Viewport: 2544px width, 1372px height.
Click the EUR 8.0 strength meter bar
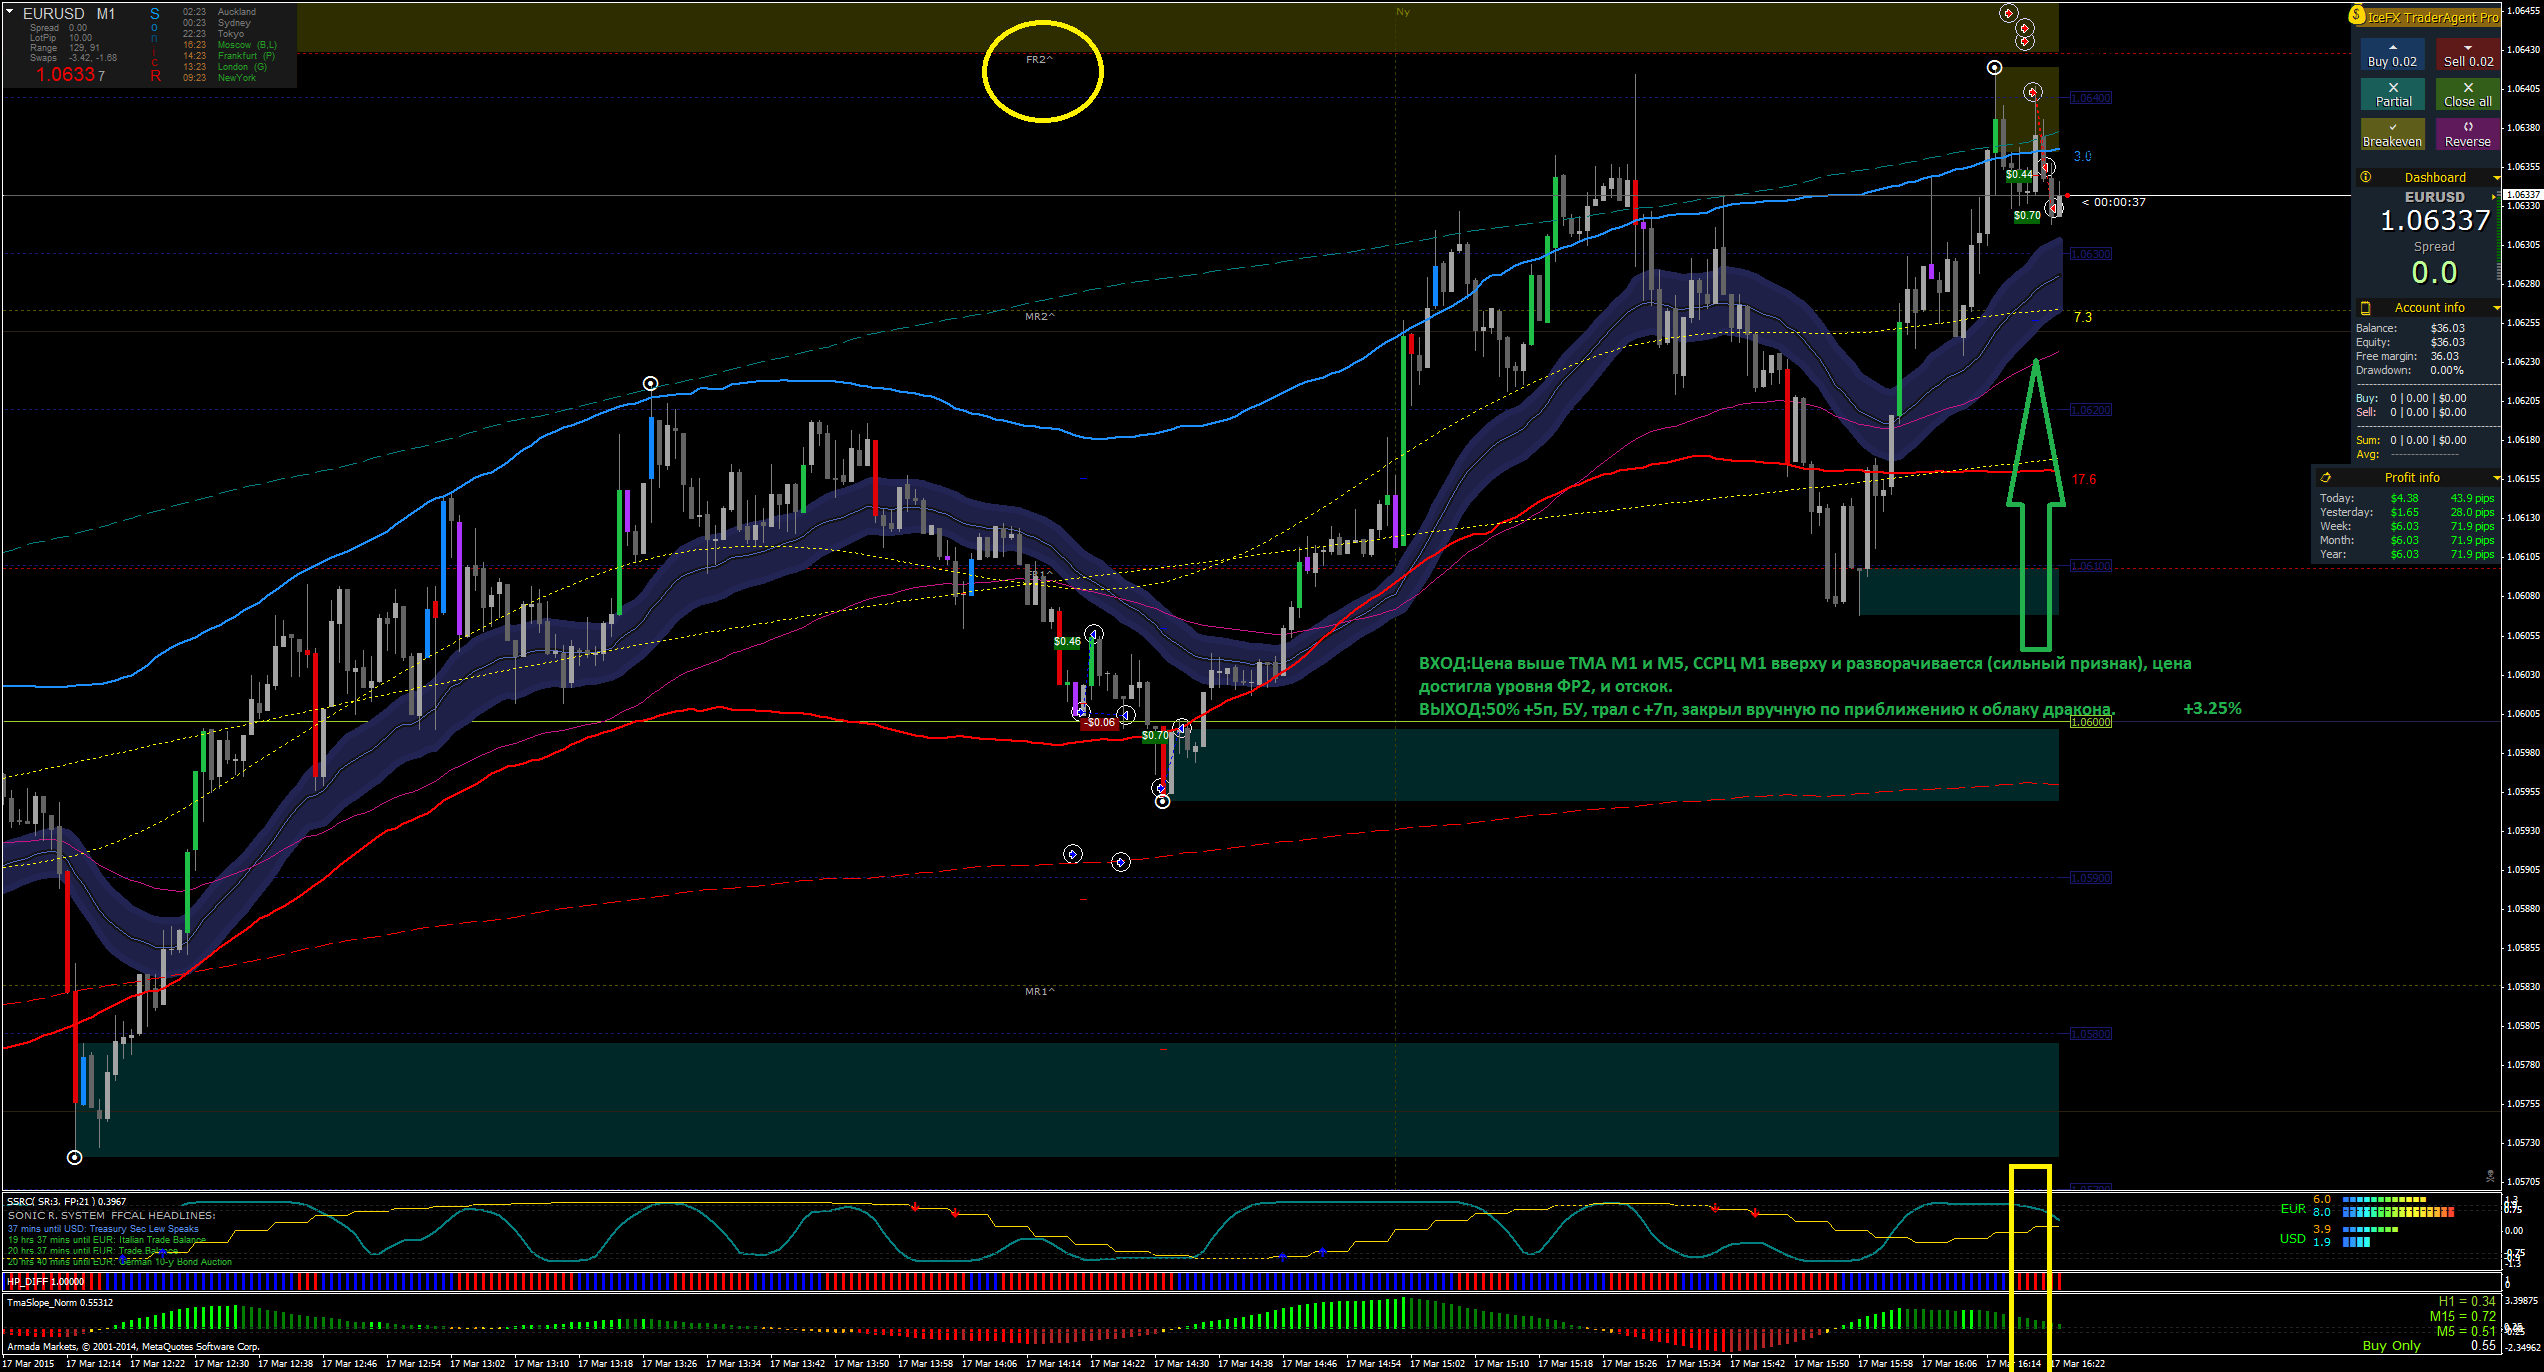[x=2398, y=1213]
